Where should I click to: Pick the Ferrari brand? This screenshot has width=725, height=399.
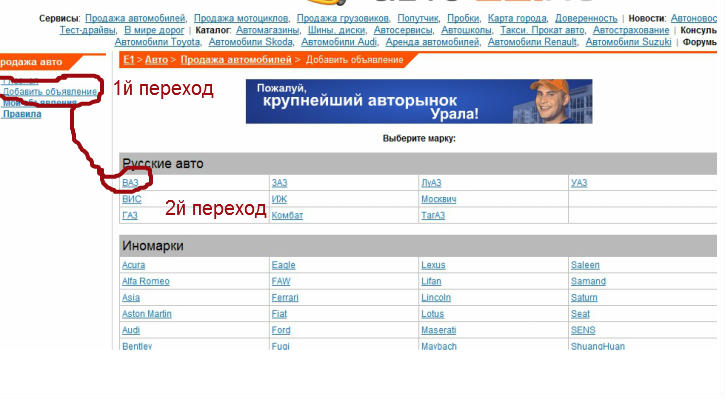pyautogui.click(x=285, y=298)
